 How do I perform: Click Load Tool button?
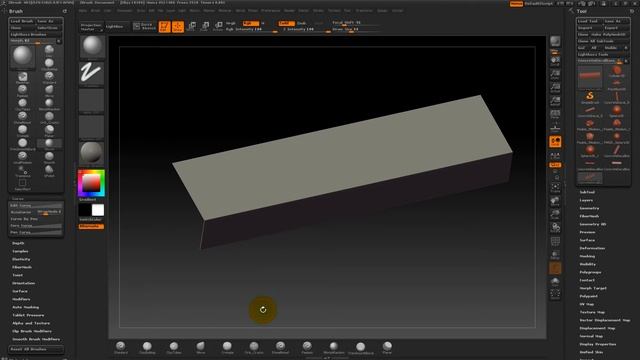pyautogui.click(x=589, y=21)
